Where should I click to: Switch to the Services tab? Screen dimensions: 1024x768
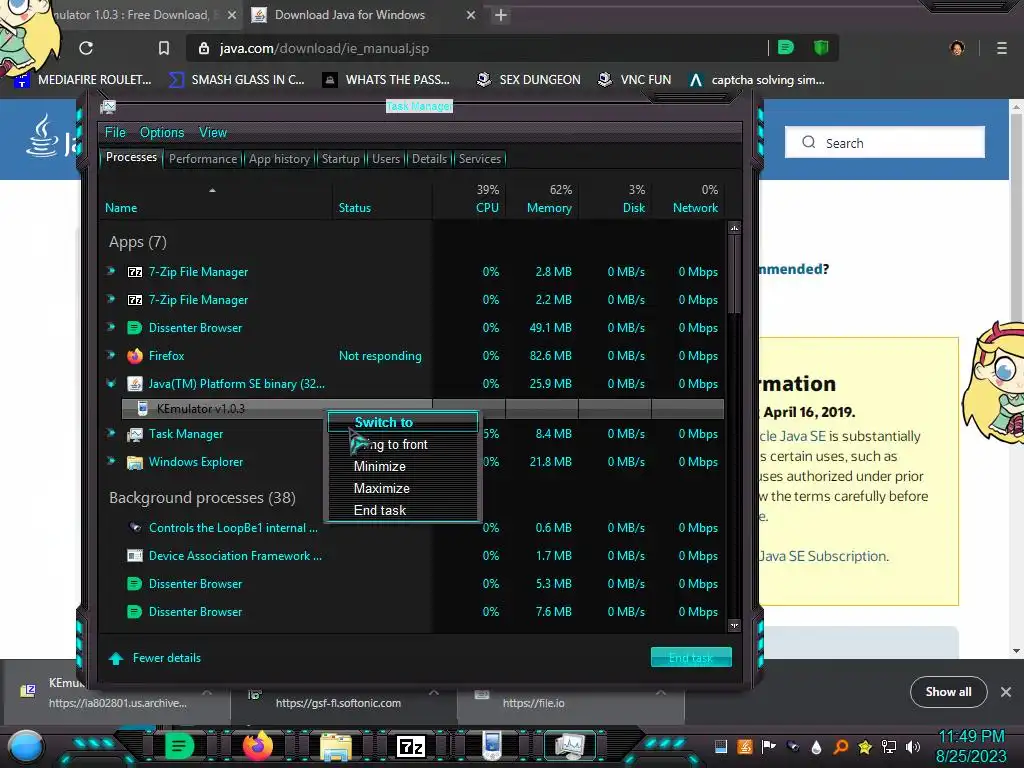480,159
